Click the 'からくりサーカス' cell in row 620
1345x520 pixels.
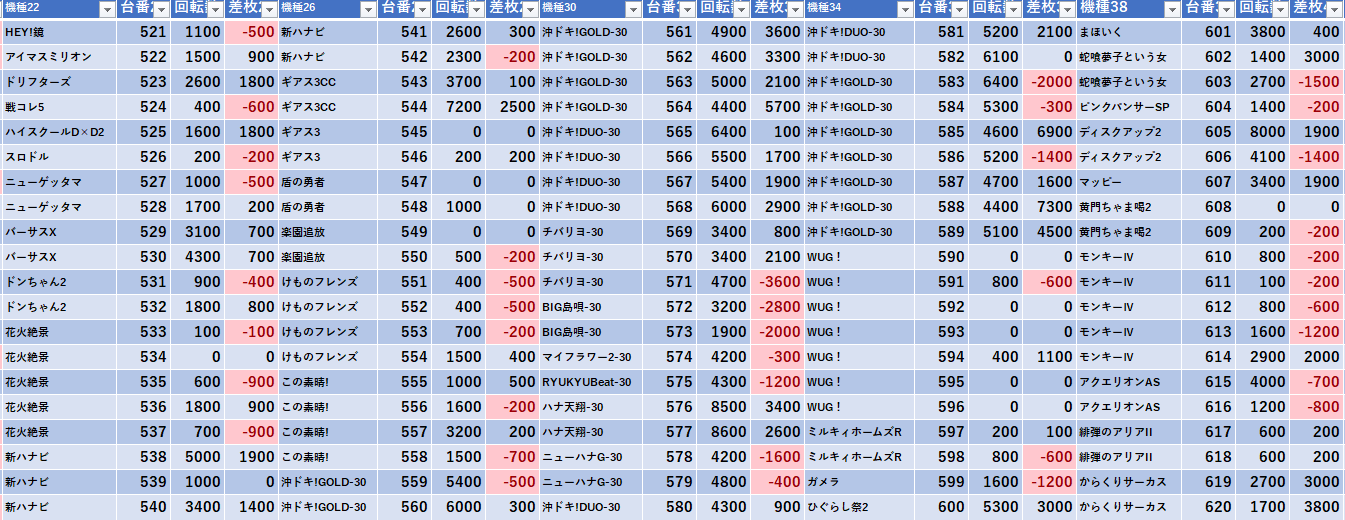(1130, 507)
